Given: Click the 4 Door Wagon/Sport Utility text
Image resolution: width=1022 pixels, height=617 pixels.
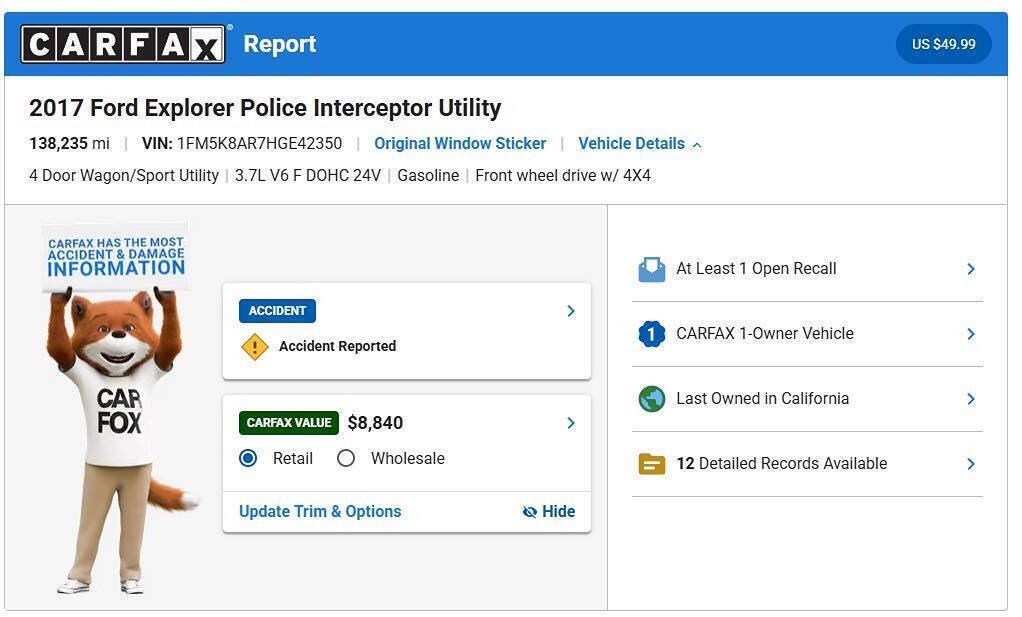Looking at the screenshot, I should click(124, 176).
